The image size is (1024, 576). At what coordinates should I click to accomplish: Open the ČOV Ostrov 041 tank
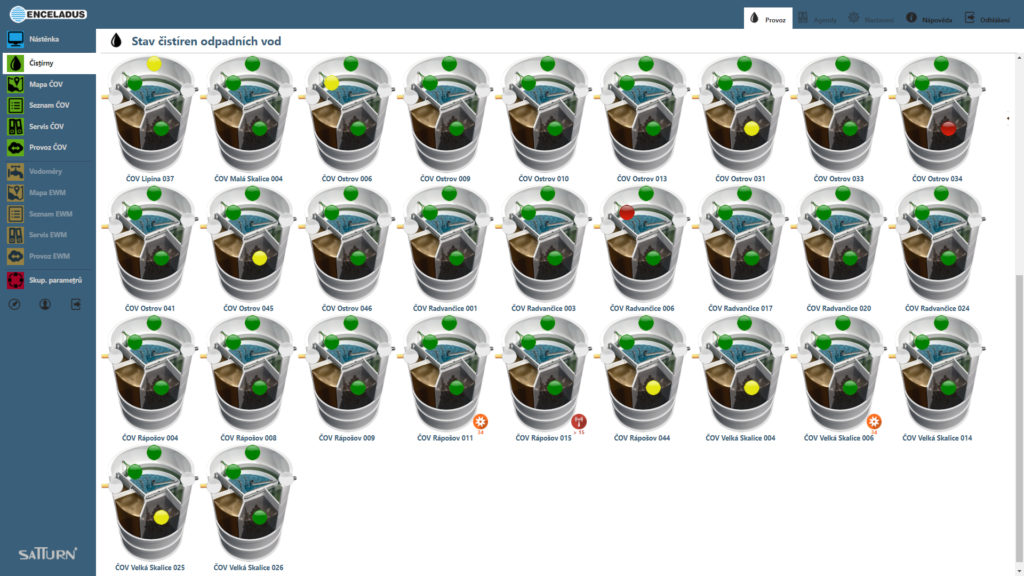[150, 244]
